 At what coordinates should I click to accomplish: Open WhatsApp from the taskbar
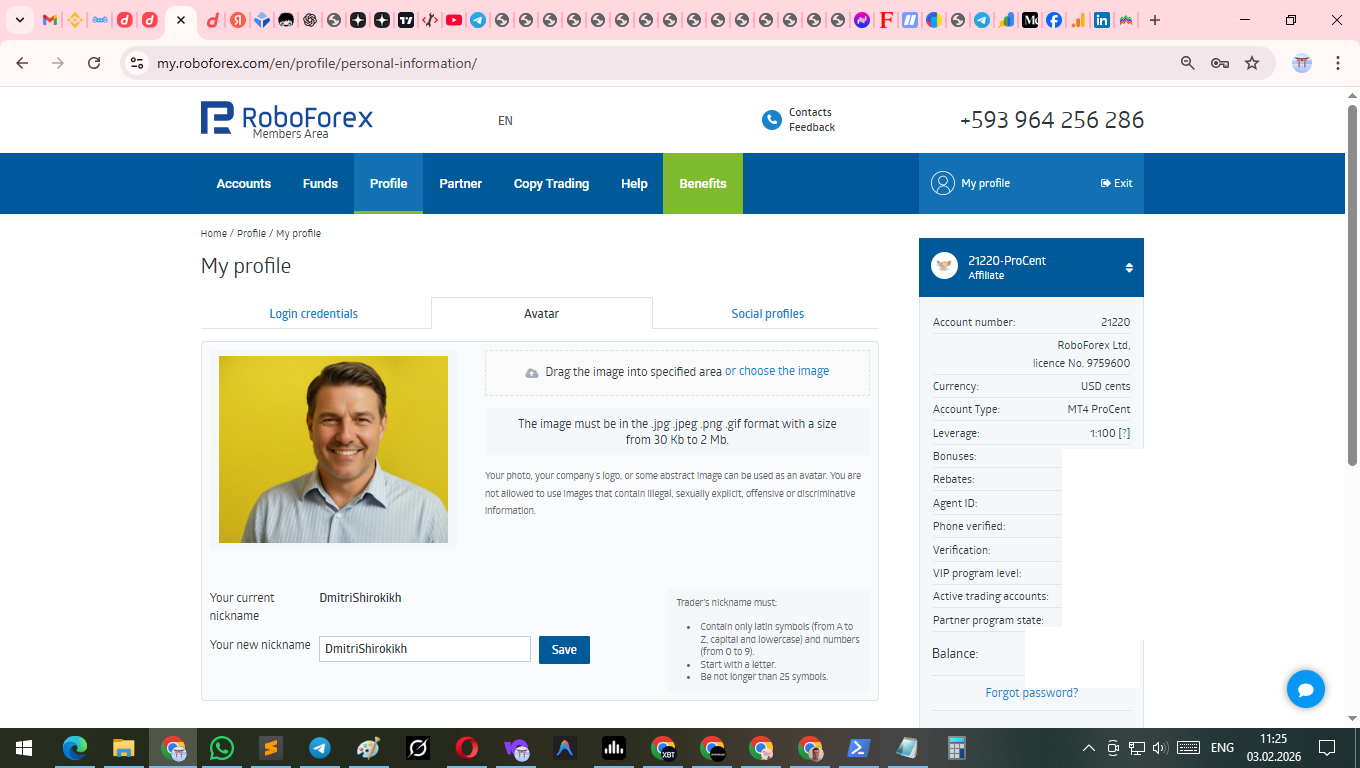[222, 747]
